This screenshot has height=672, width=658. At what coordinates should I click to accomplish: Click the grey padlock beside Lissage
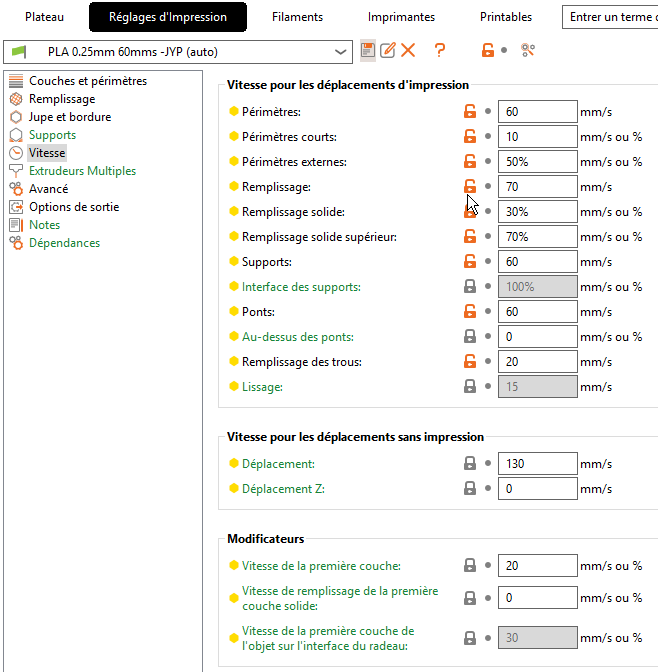point(470,387)
